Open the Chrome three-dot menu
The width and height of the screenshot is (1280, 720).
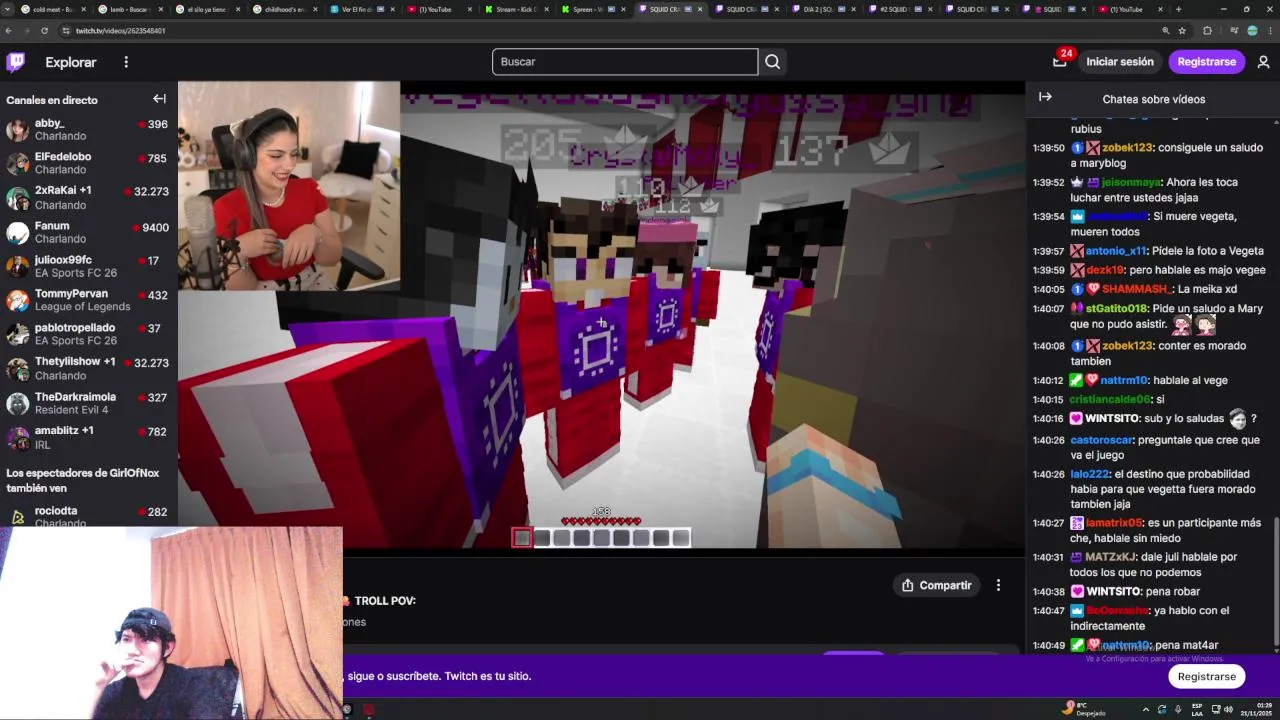[1269, 31]
